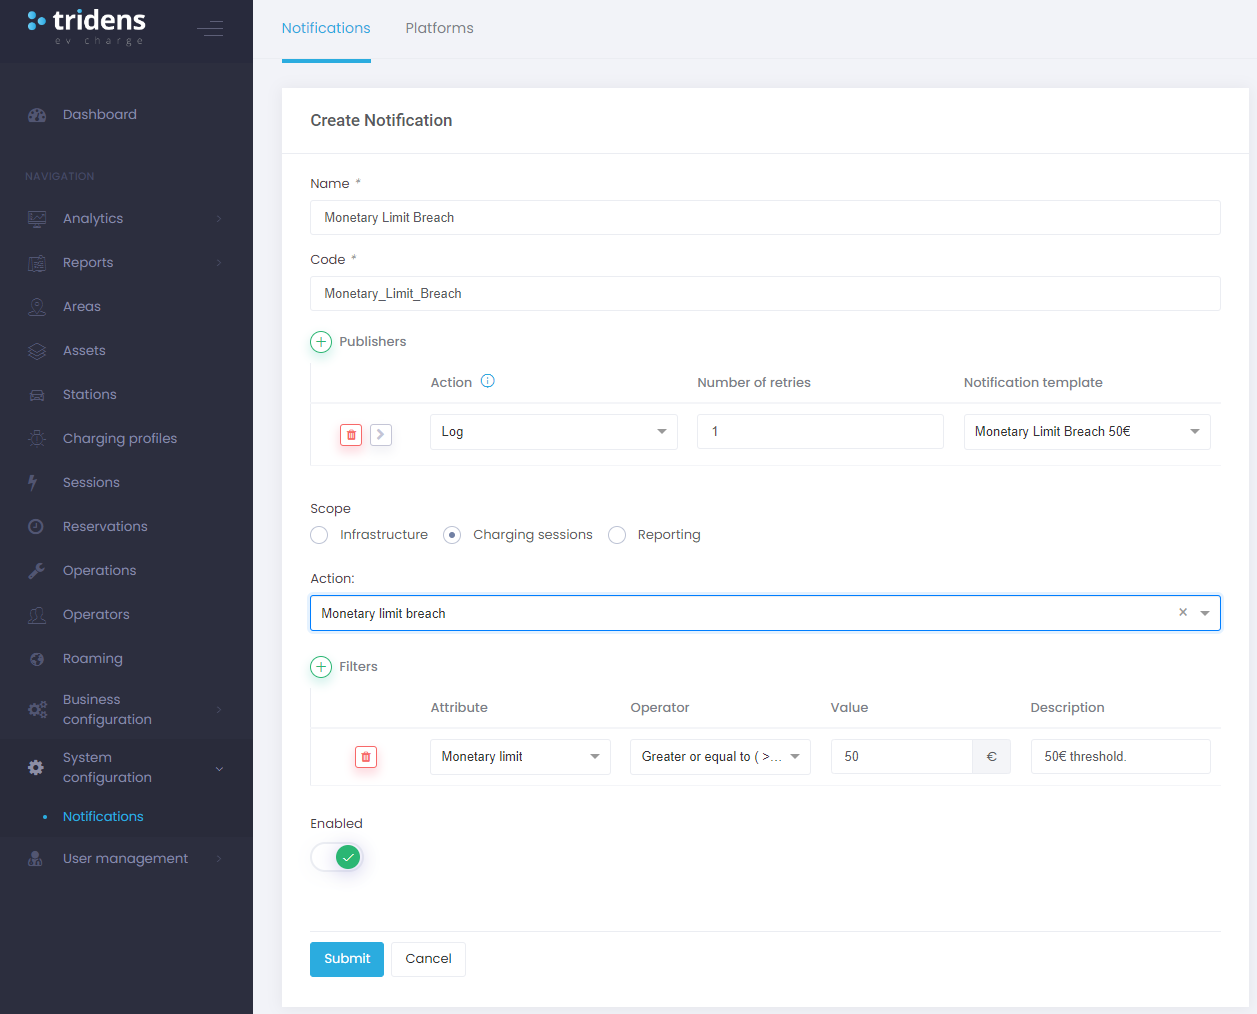Click the Number of retries input field

pyautogui.click(x=819, y=432)
